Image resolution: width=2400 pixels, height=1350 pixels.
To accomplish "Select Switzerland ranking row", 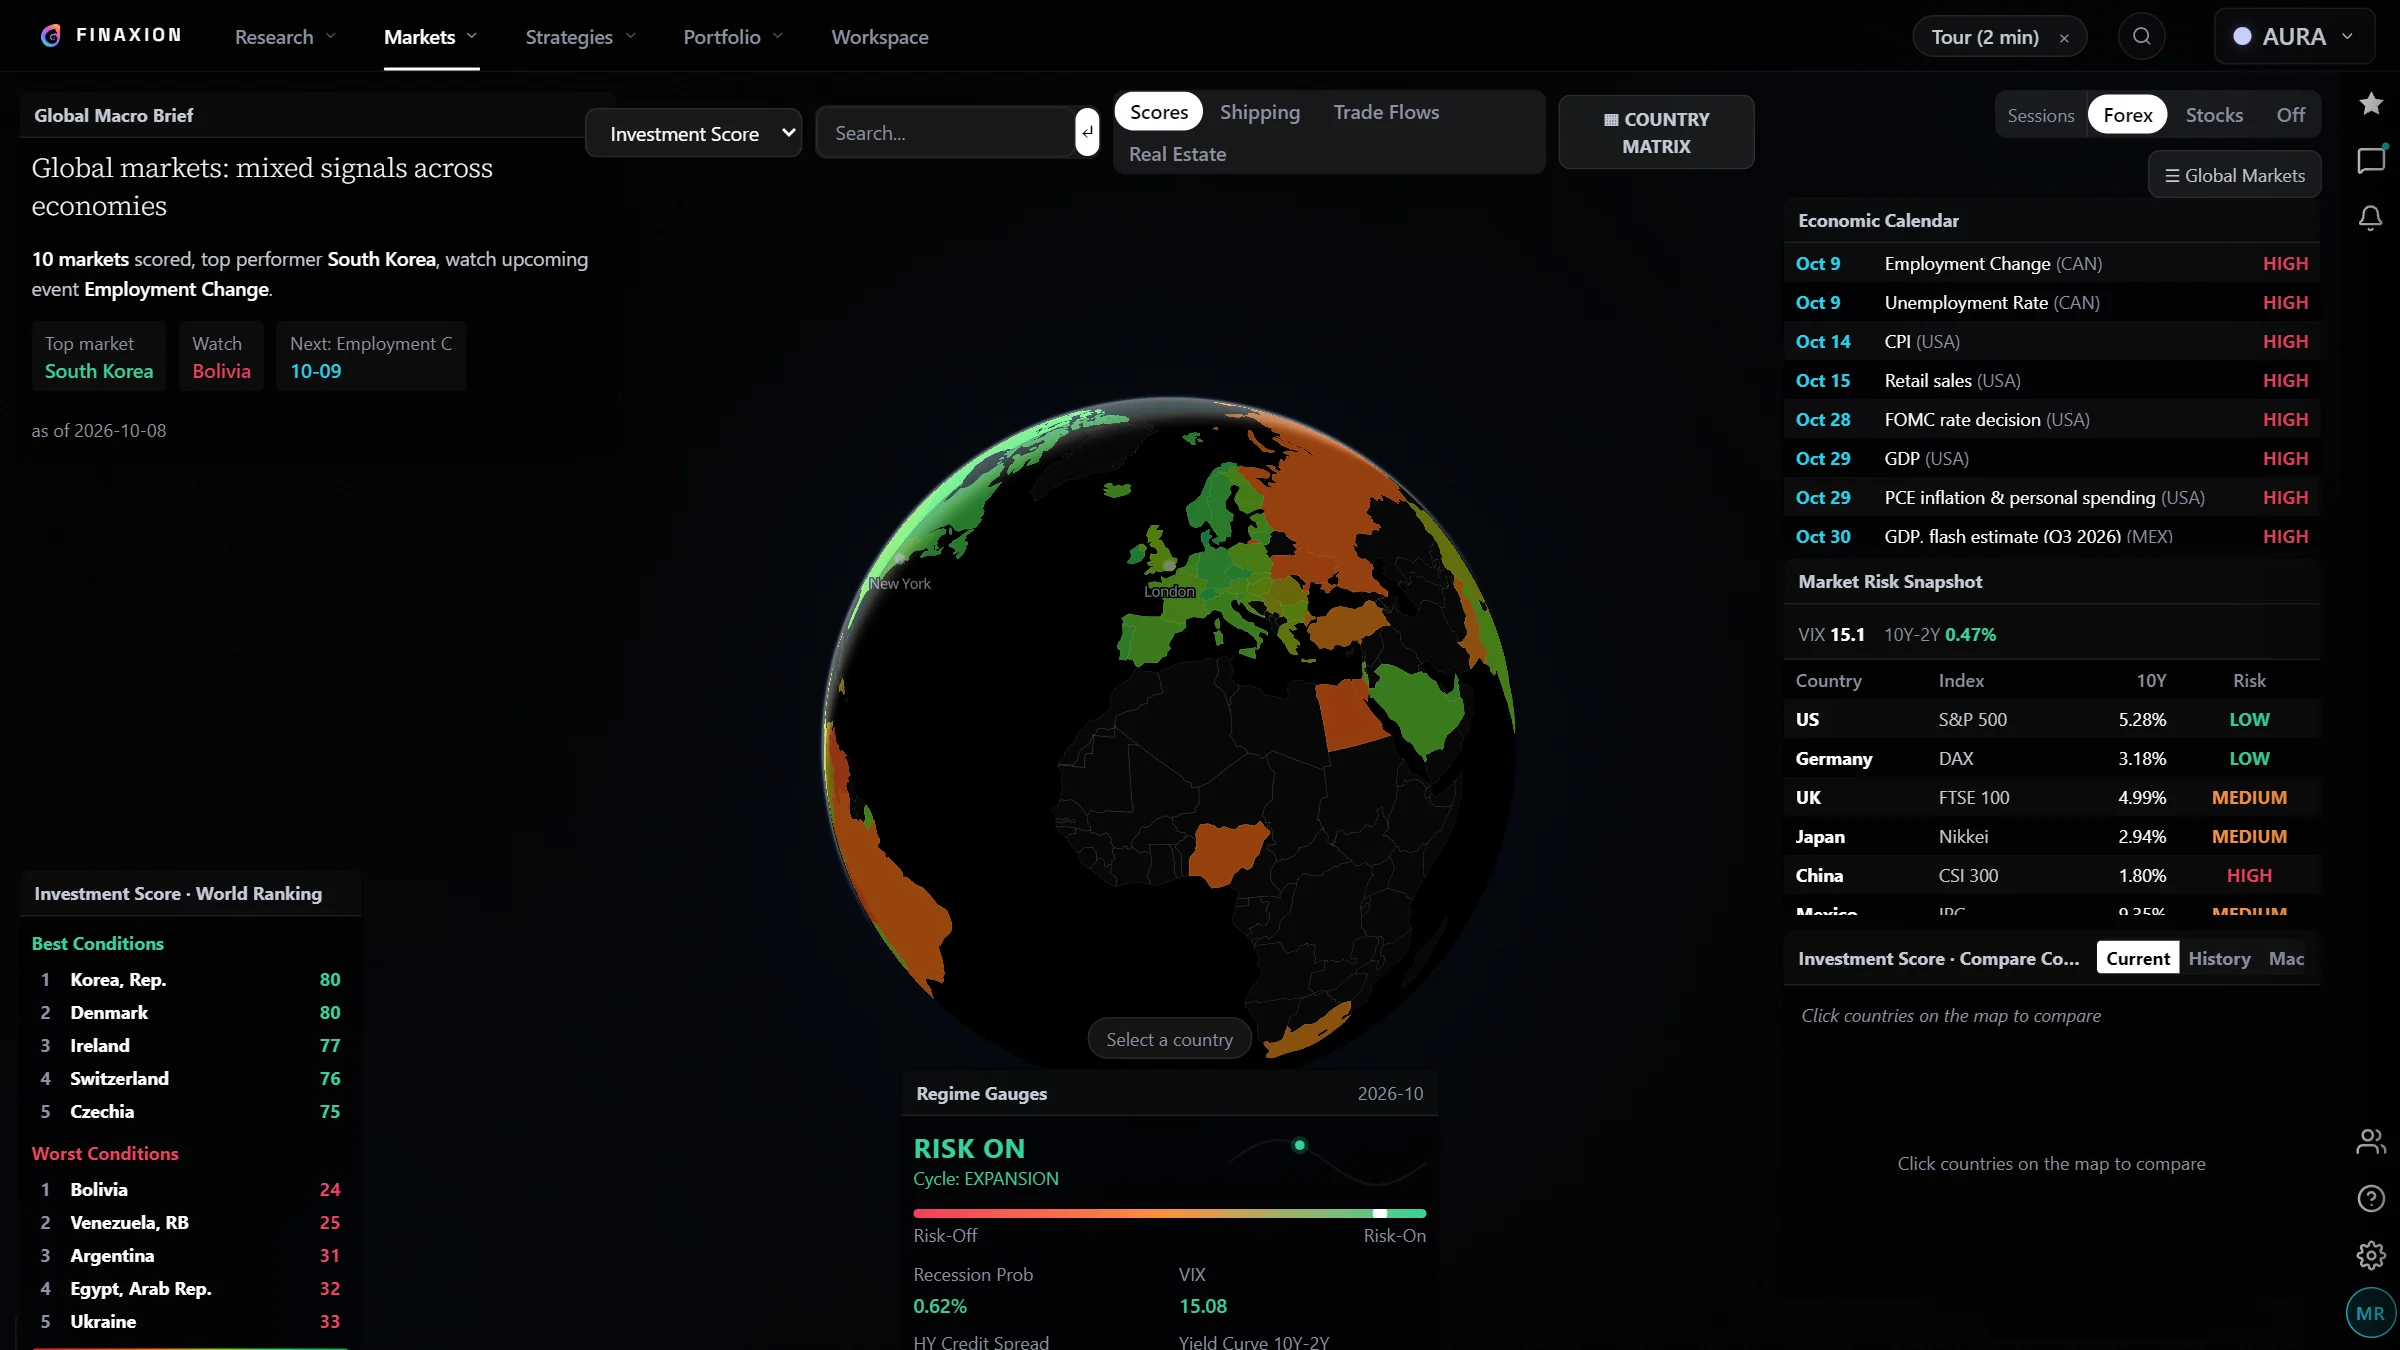I will pyautogui.click(x=190, y=1078).
